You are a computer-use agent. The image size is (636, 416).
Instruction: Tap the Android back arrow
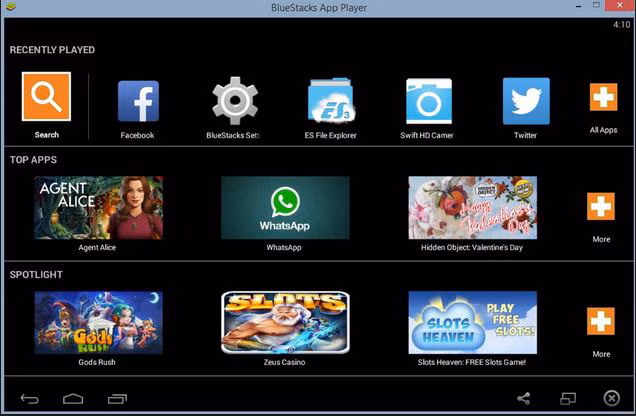tap(30, 399)
